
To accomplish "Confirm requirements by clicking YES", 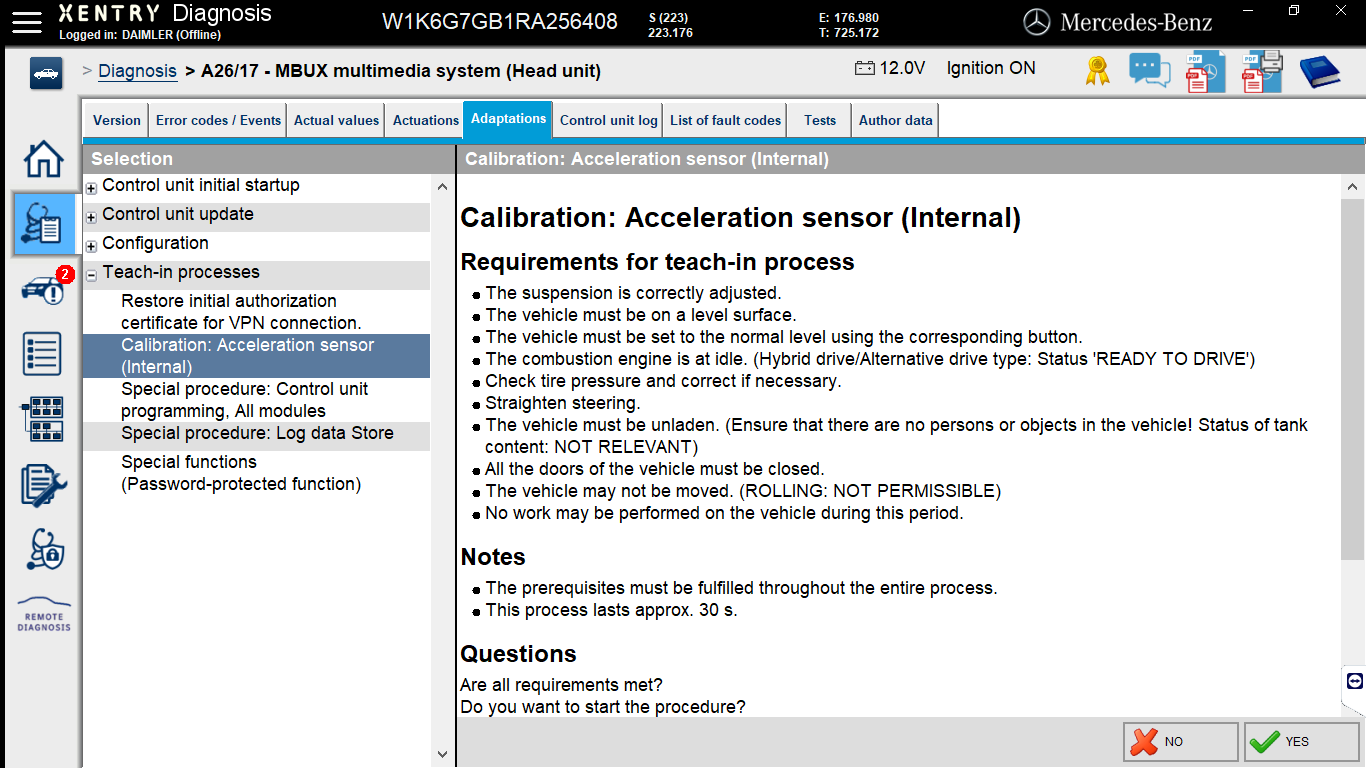I will tap(1299, 741).
